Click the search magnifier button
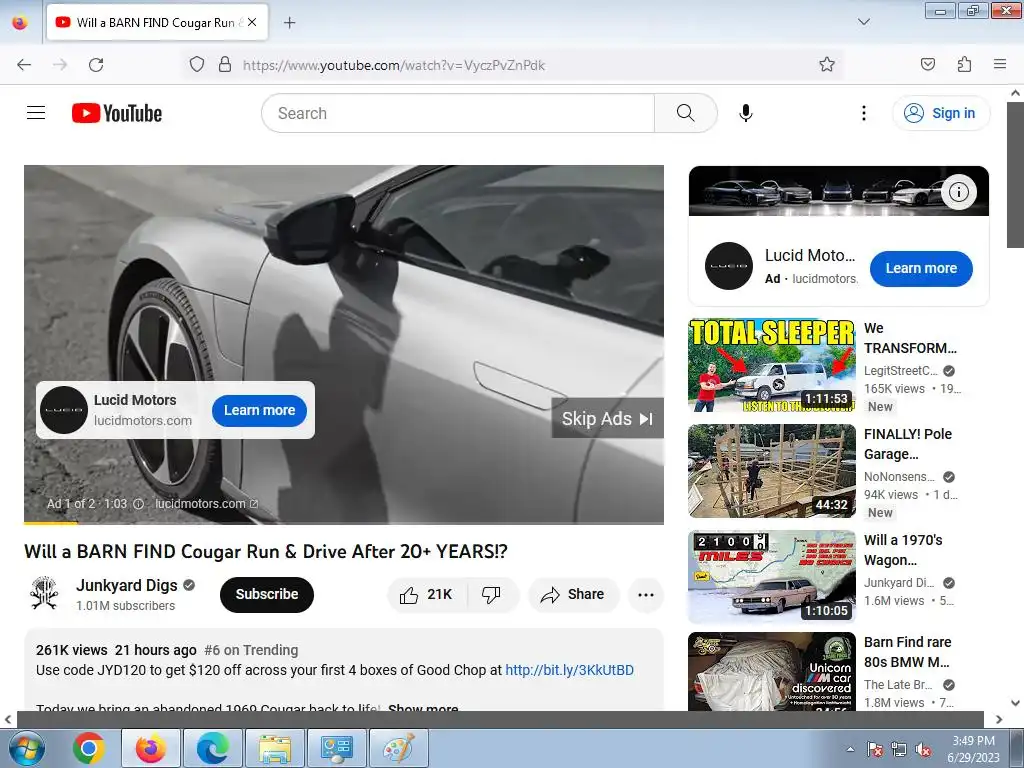Image resolution: width=1024 pixels, height=768 pixels. (x=686, y=113)
